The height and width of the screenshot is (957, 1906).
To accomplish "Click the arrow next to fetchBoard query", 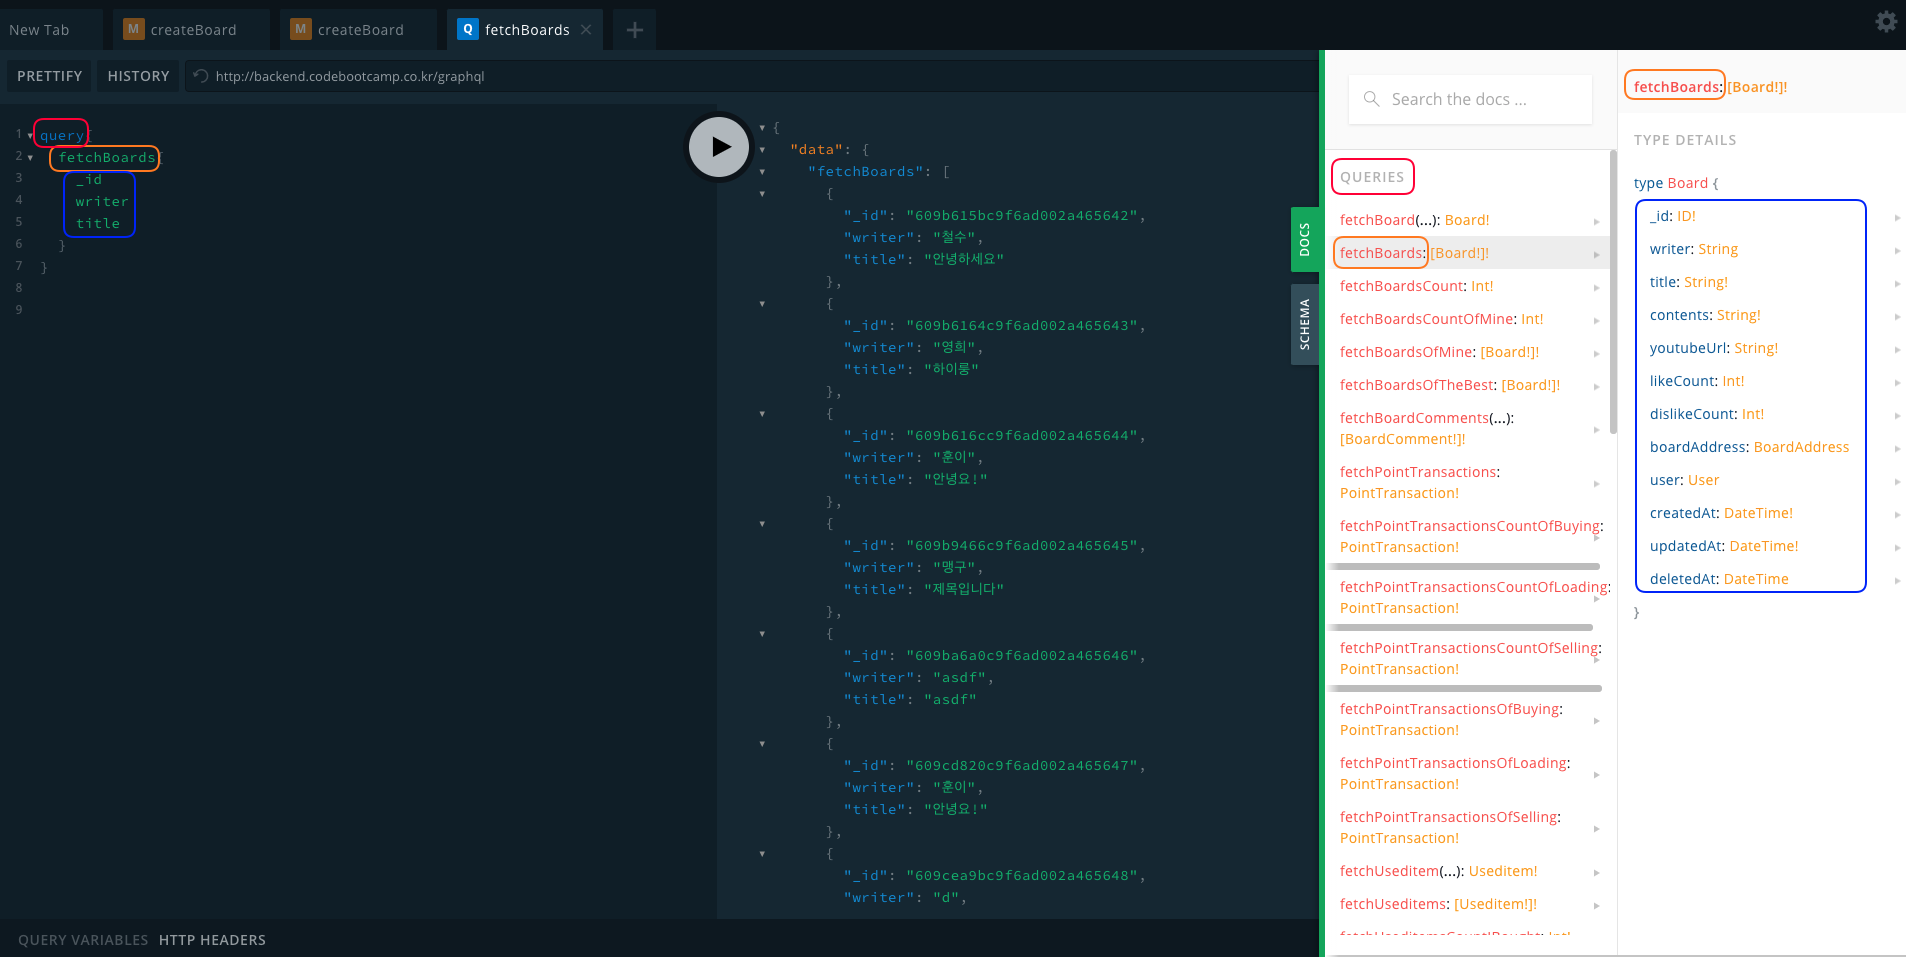I will 1596,221.
